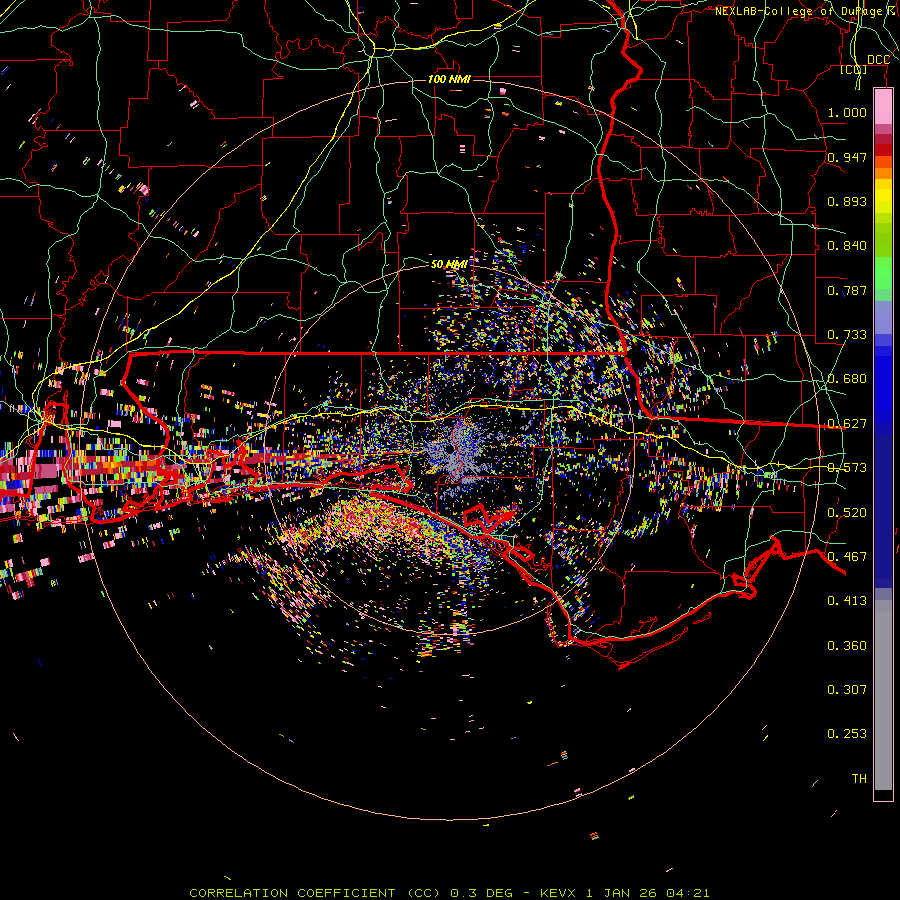
Task: Click the DCC label above color scale
Action: [878, 60]
